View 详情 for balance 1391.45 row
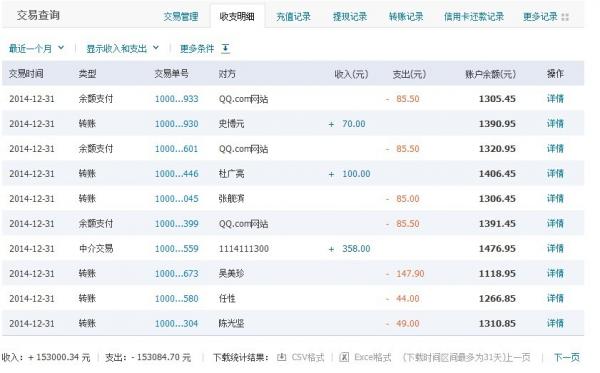600x373 pixels. pos(555,223)
